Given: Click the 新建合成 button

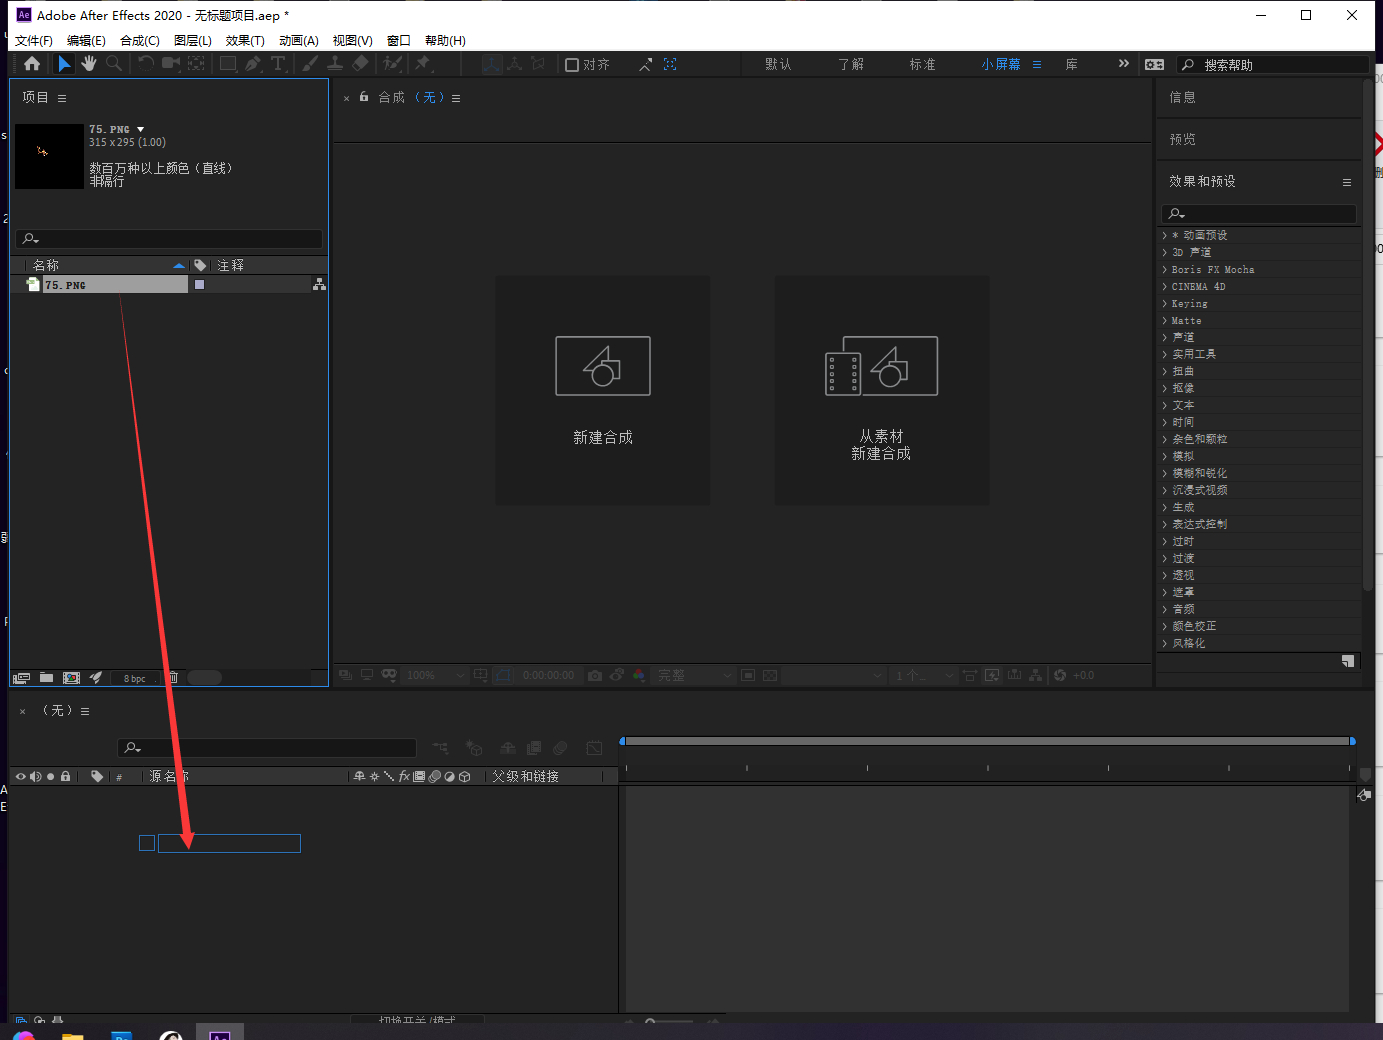Looking at the screenshot, I should (x=603, y=390).
